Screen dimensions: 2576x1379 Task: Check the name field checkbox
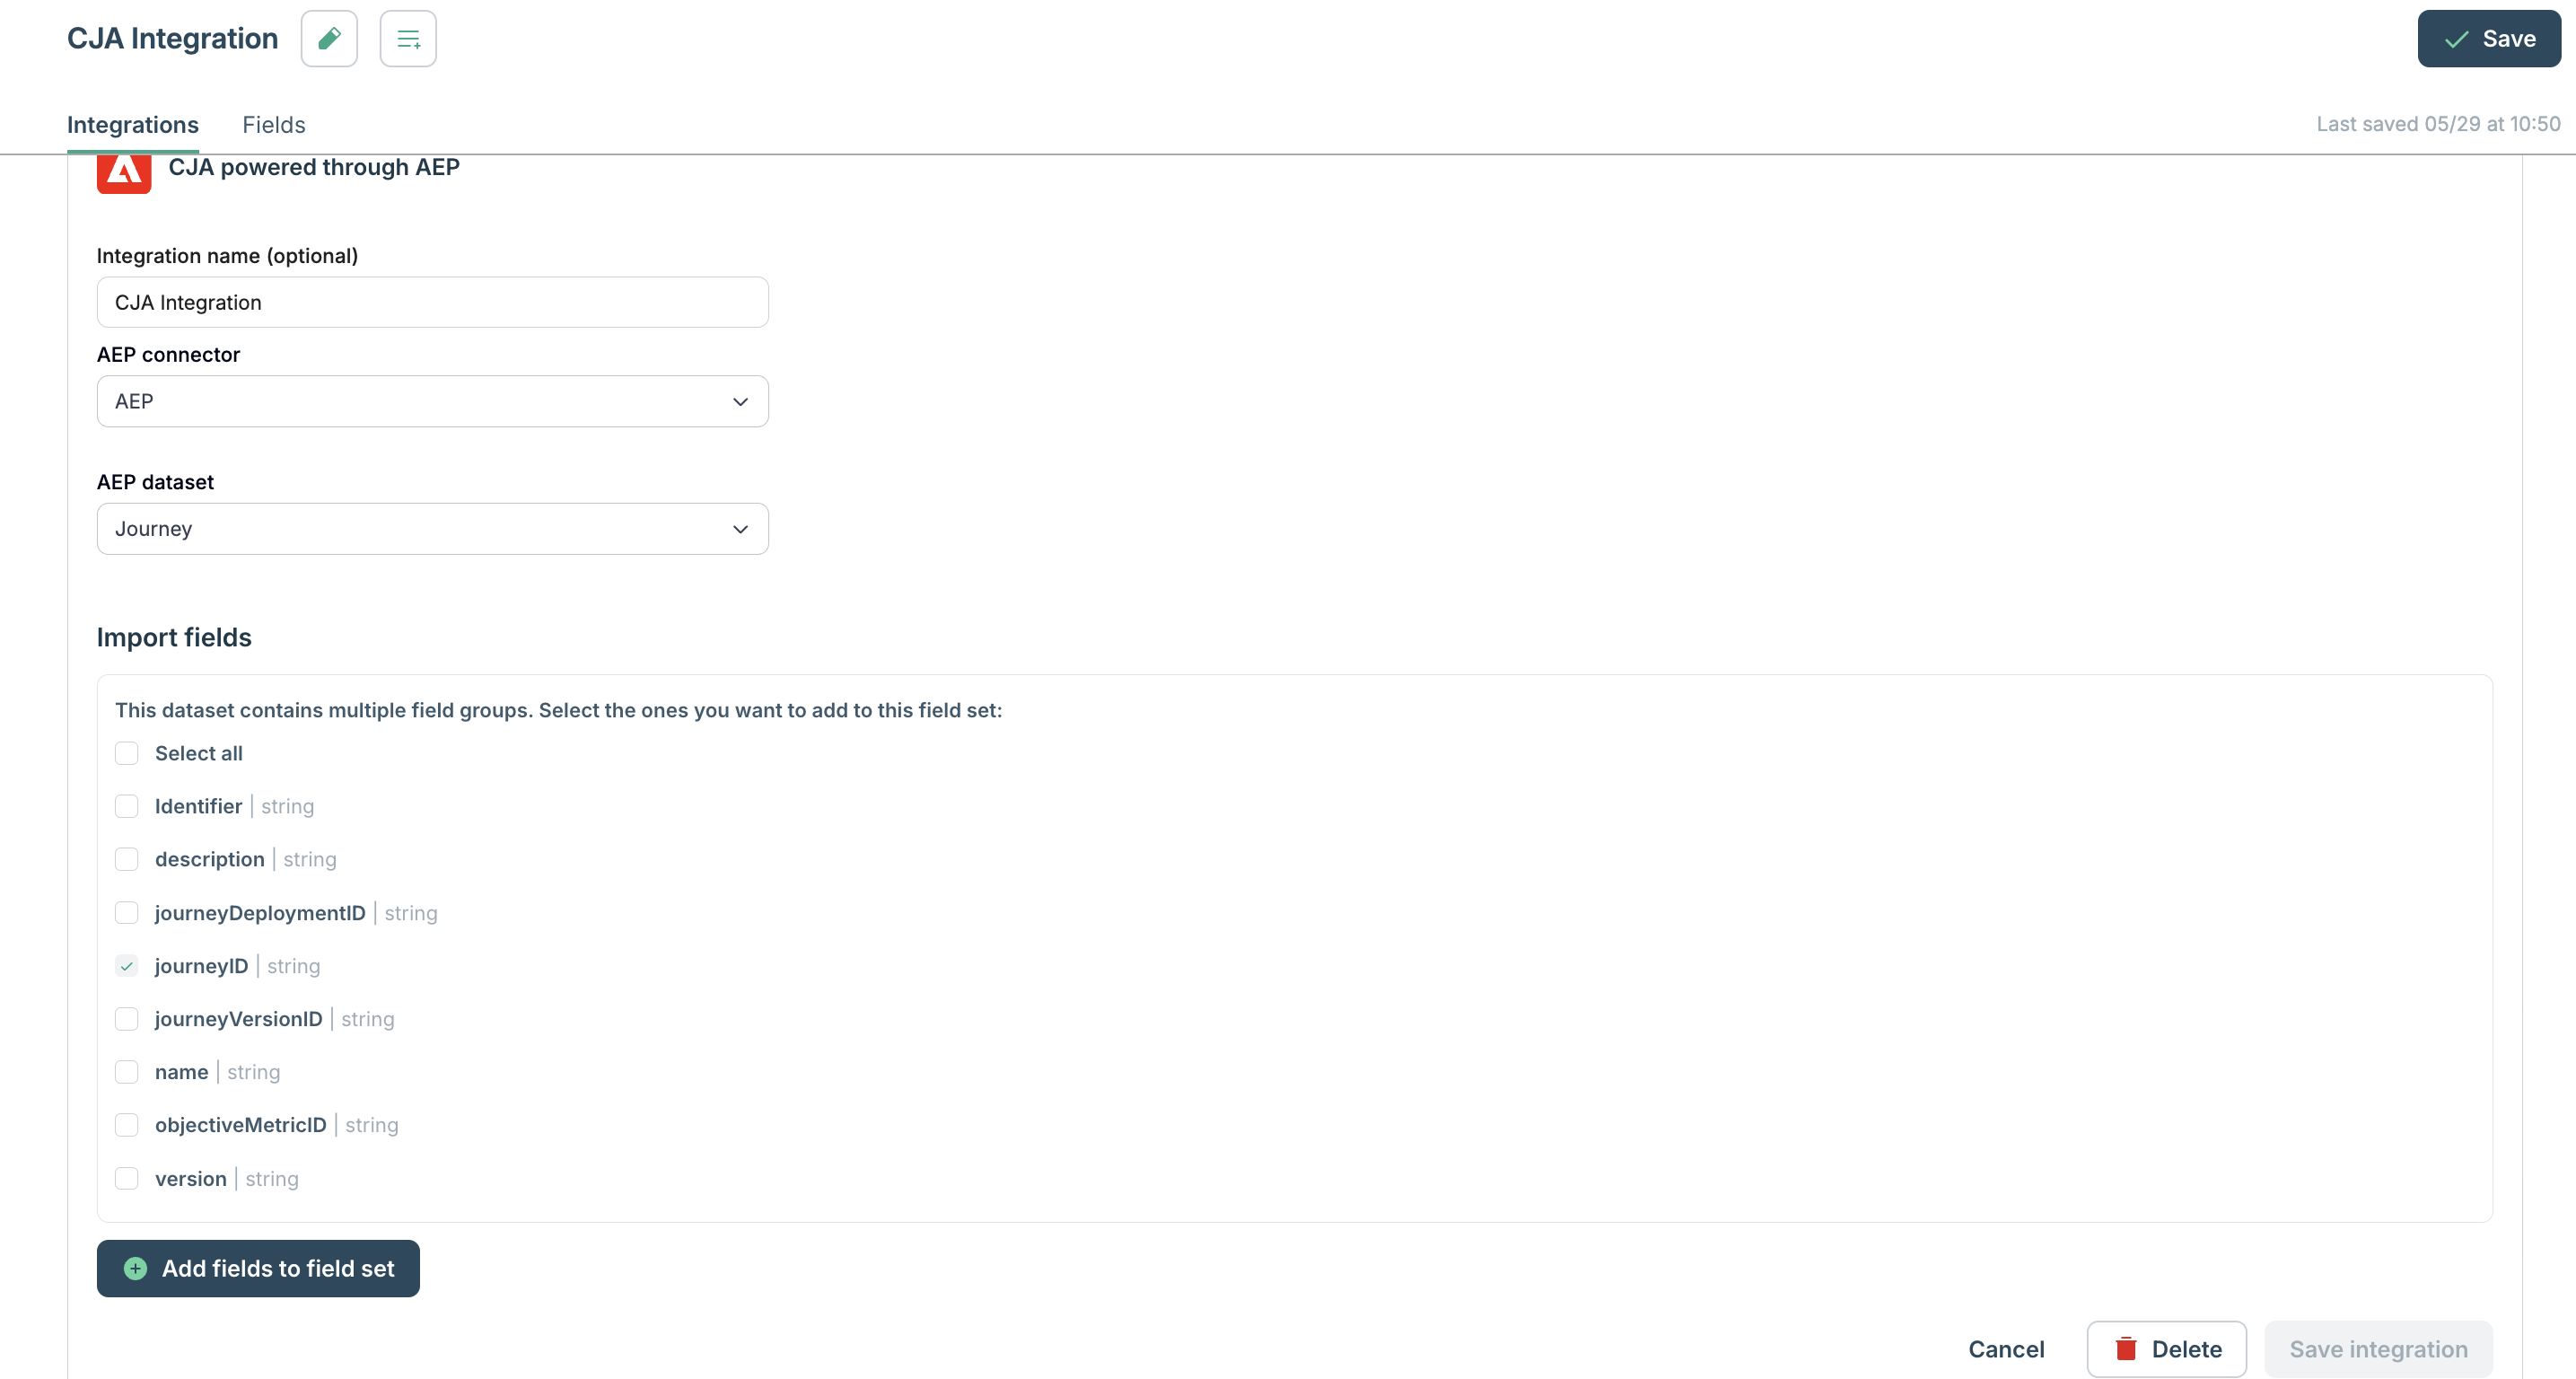click(127, 1072)
